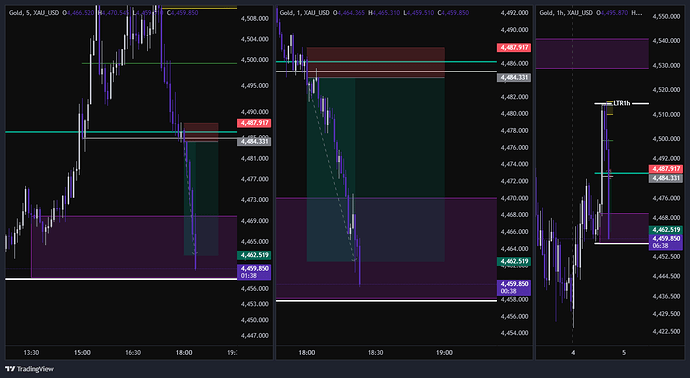The height and width of the screenshot is (378, 690).
Task: Click 15:00 on 5-minute time axis
Action: tap(82, 352)
